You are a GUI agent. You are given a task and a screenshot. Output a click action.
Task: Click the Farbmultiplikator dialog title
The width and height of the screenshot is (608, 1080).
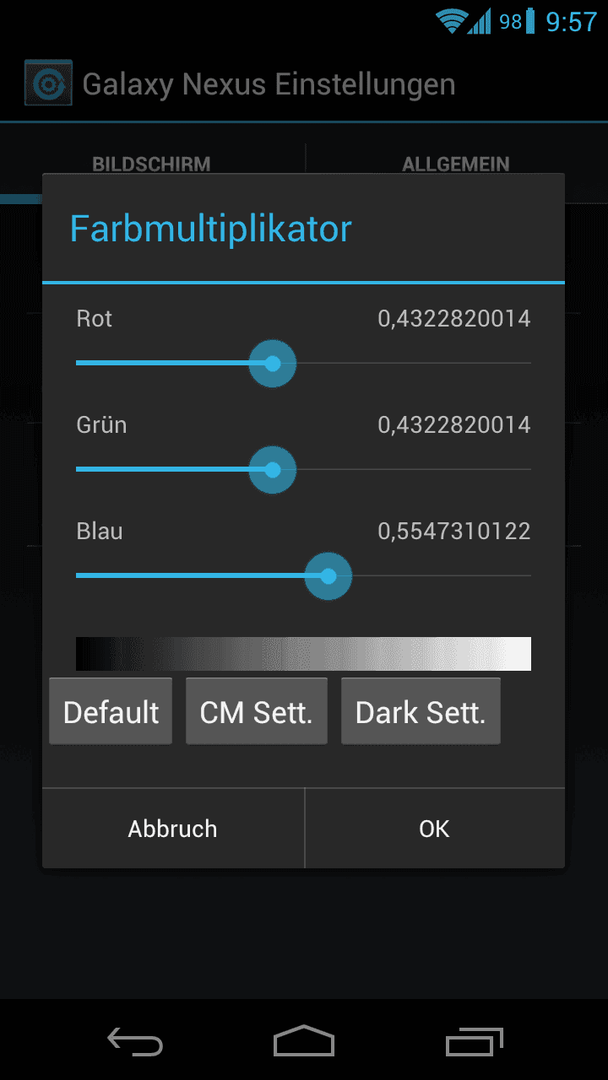[x=211, y=229]
